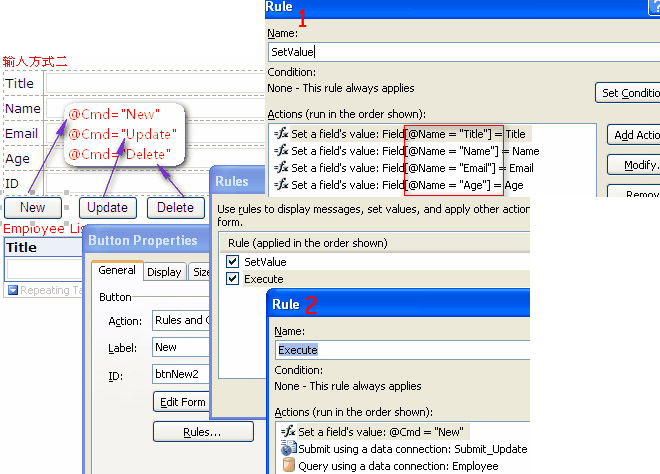
Task: Click the Title column header in Employee table
Action: [44, 247]
